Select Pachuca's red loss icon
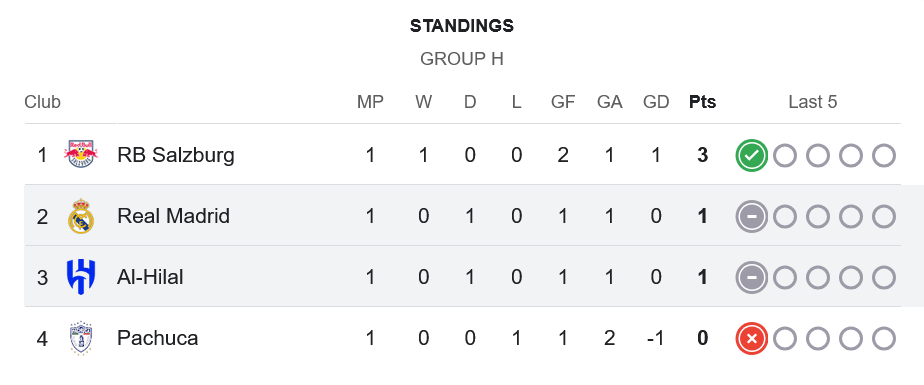Screen dimensions: 924x385 (x=751, y=339)
